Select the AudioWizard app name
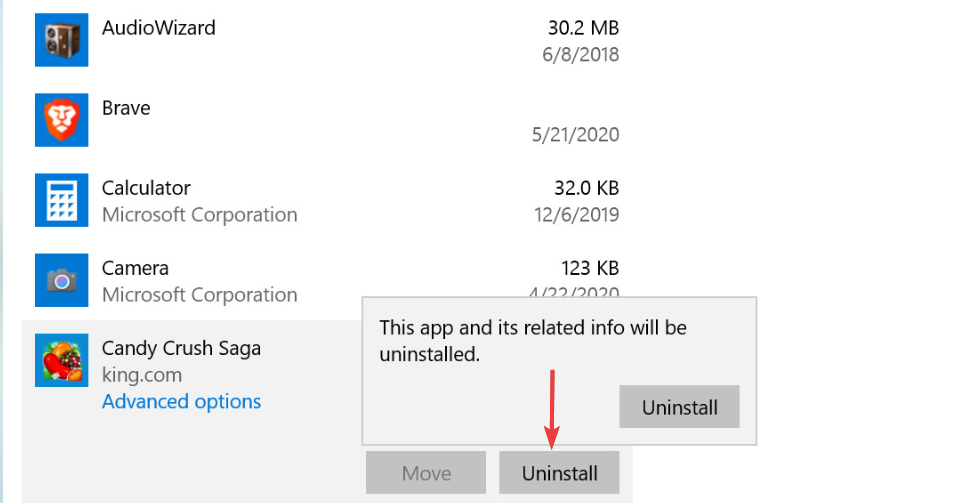This screenshot has width=979, height=503. (159, 27)
